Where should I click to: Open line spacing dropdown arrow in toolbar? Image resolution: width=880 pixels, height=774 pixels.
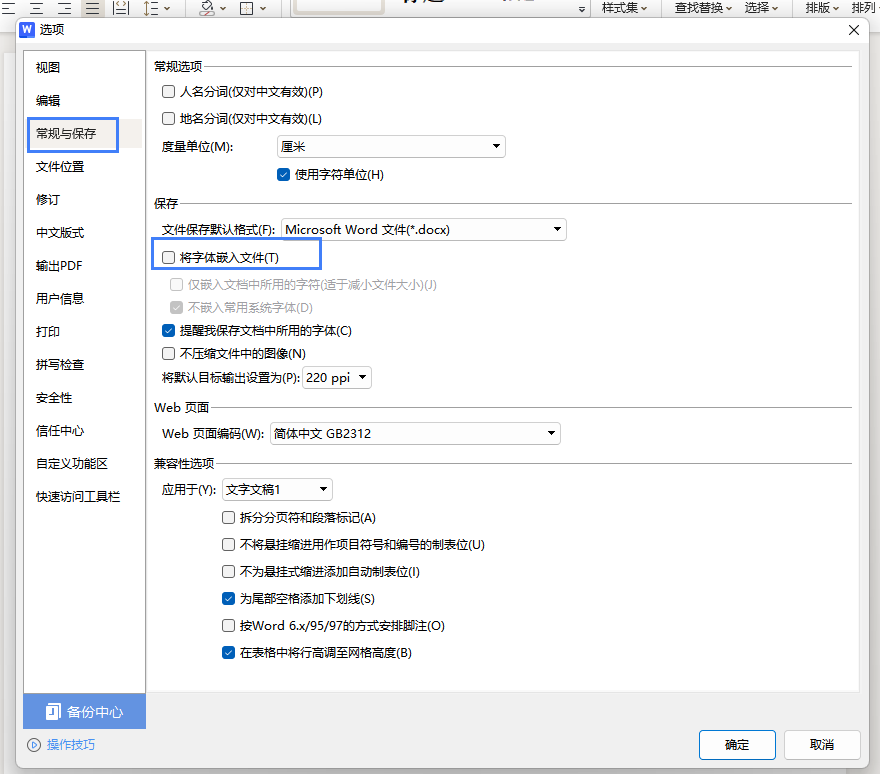pos(167,8)
